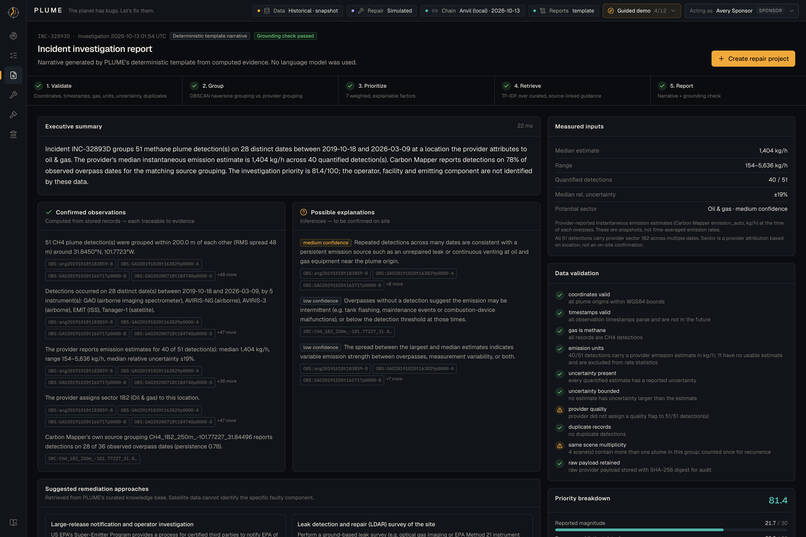The width and height of the screenshot is (806, 537).
Task: Open the Acting as Avery Sponsor dropdown
Action: click(741, 11)
